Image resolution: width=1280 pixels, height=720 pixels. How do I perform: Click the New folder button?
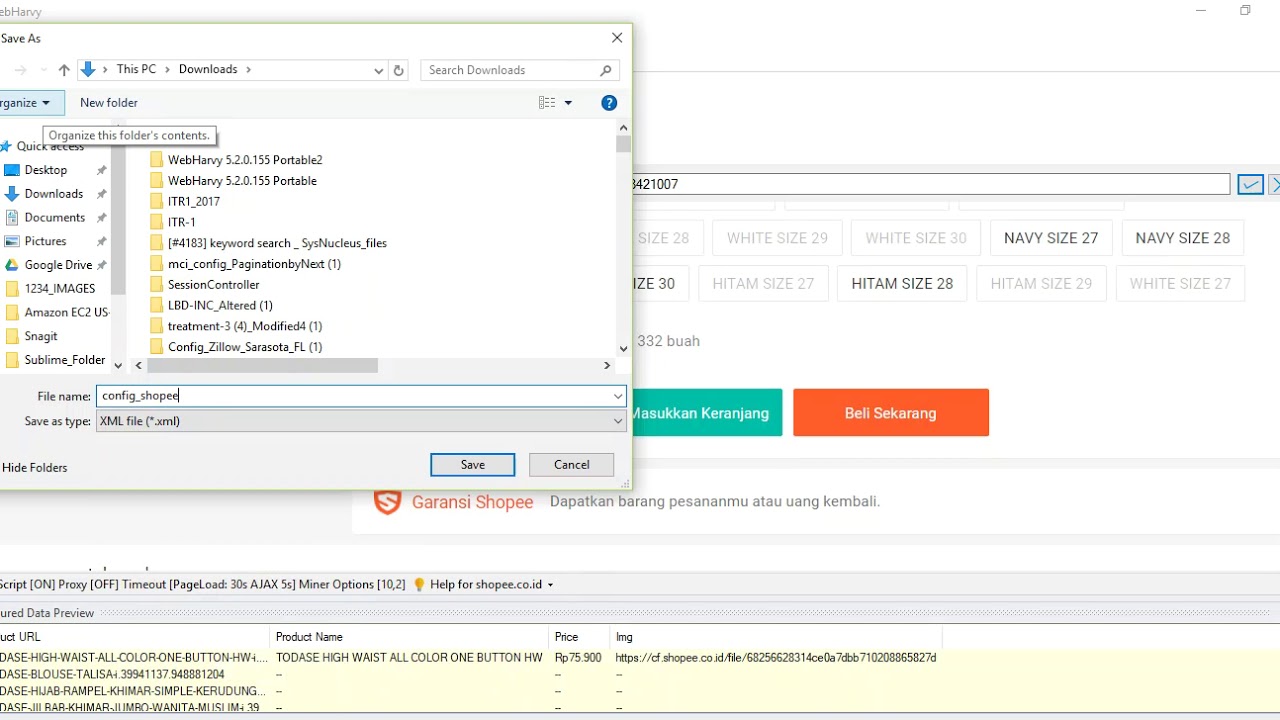[109, 103]
